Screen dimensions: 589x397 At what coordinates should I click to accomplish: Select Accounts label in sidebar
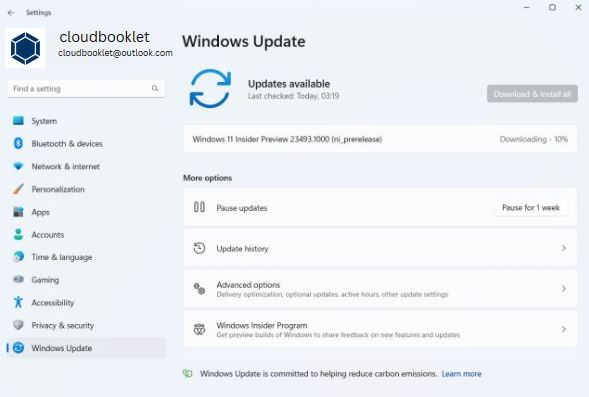(x=48, y=235)
